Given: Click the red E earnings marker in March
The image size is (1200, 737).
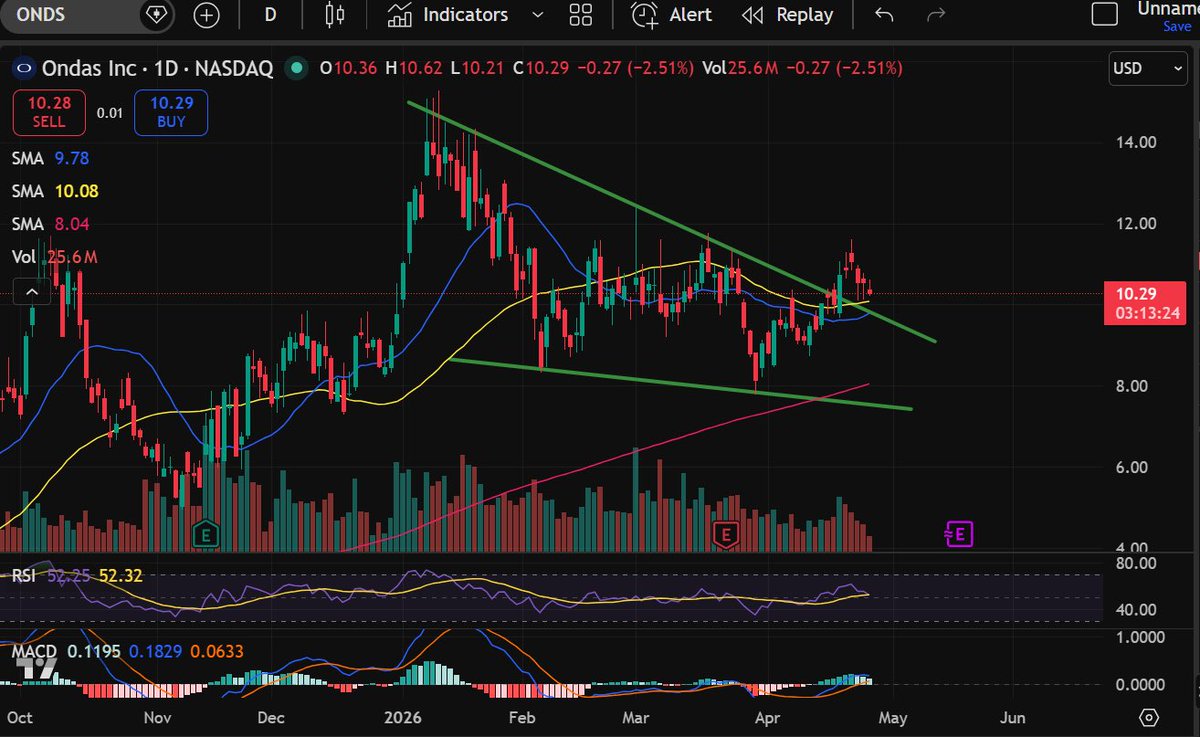Looking at the screenshot, I should click(726, 534).
